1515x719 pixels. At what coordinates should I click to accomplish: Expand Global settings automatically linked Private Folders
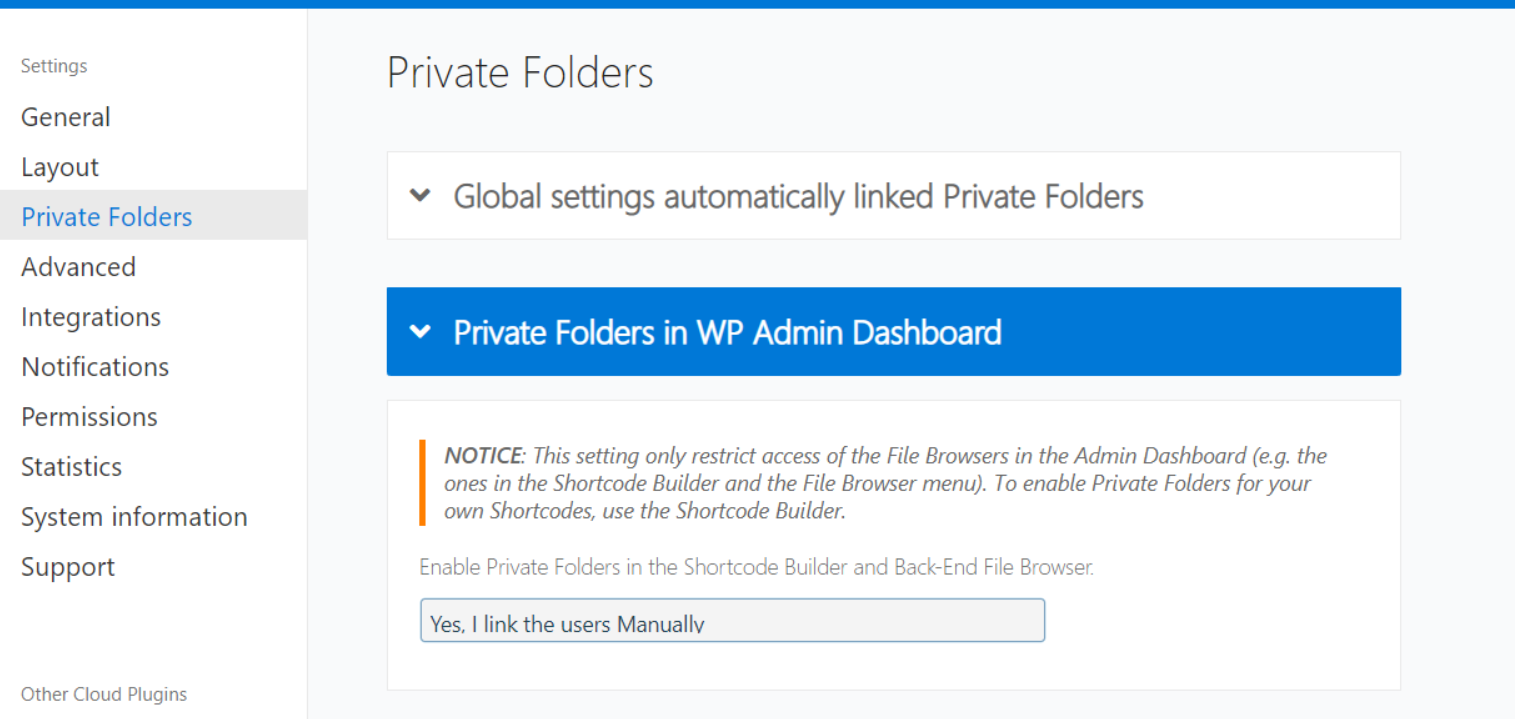(x=798, y=196)
